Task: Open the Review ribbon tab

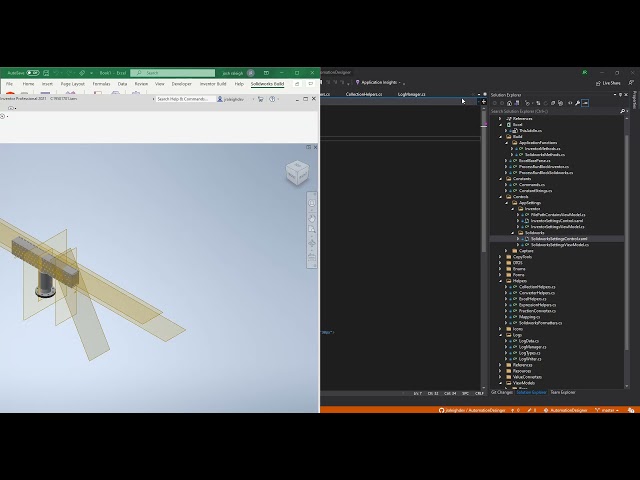Action: coord(141,84)
